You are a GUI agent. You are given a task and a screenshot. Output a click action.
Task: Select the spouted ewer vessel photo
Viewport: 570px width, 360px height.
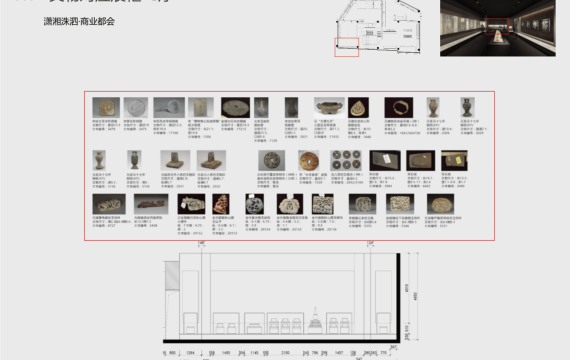pos(261,107)
